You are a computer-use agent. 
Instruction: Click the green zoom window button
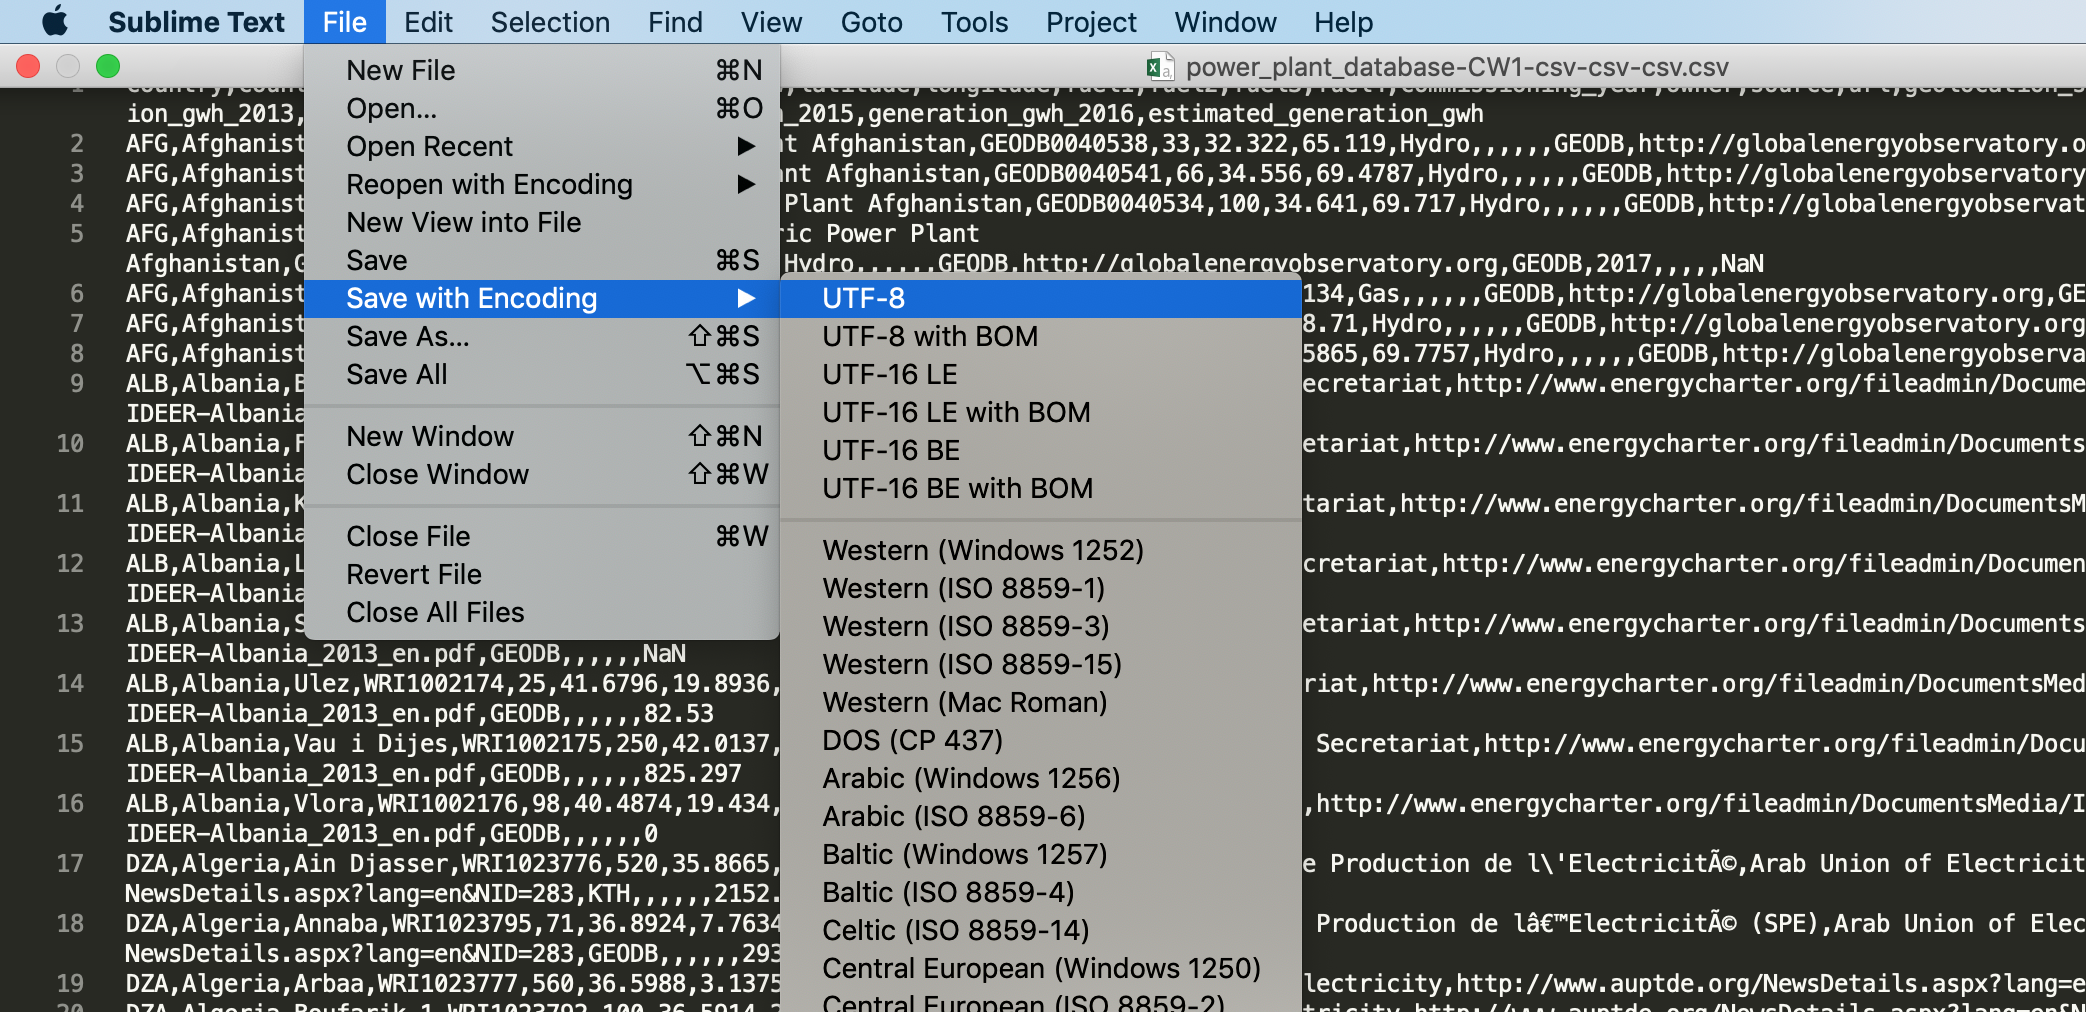click(108, 66)
